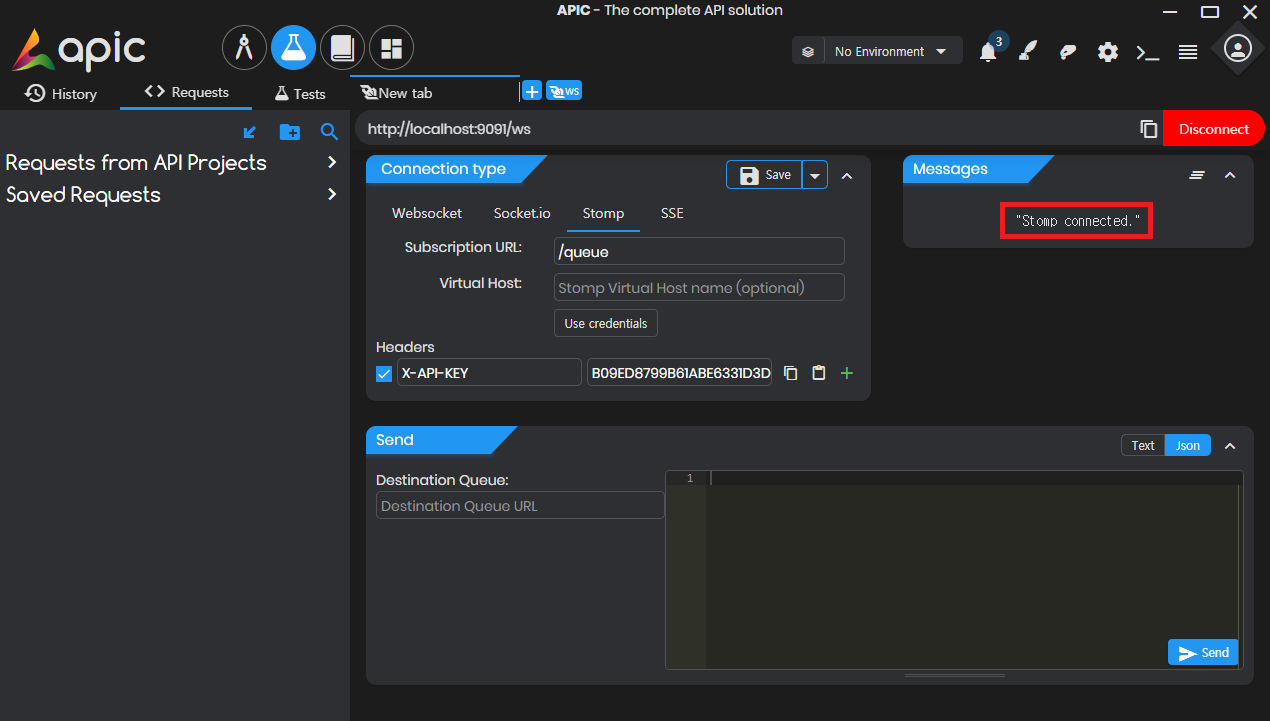The width and height of the screenshot is (1270, 721).
Task: Open the Designer compass icon
Action: [x=244, y=48]
